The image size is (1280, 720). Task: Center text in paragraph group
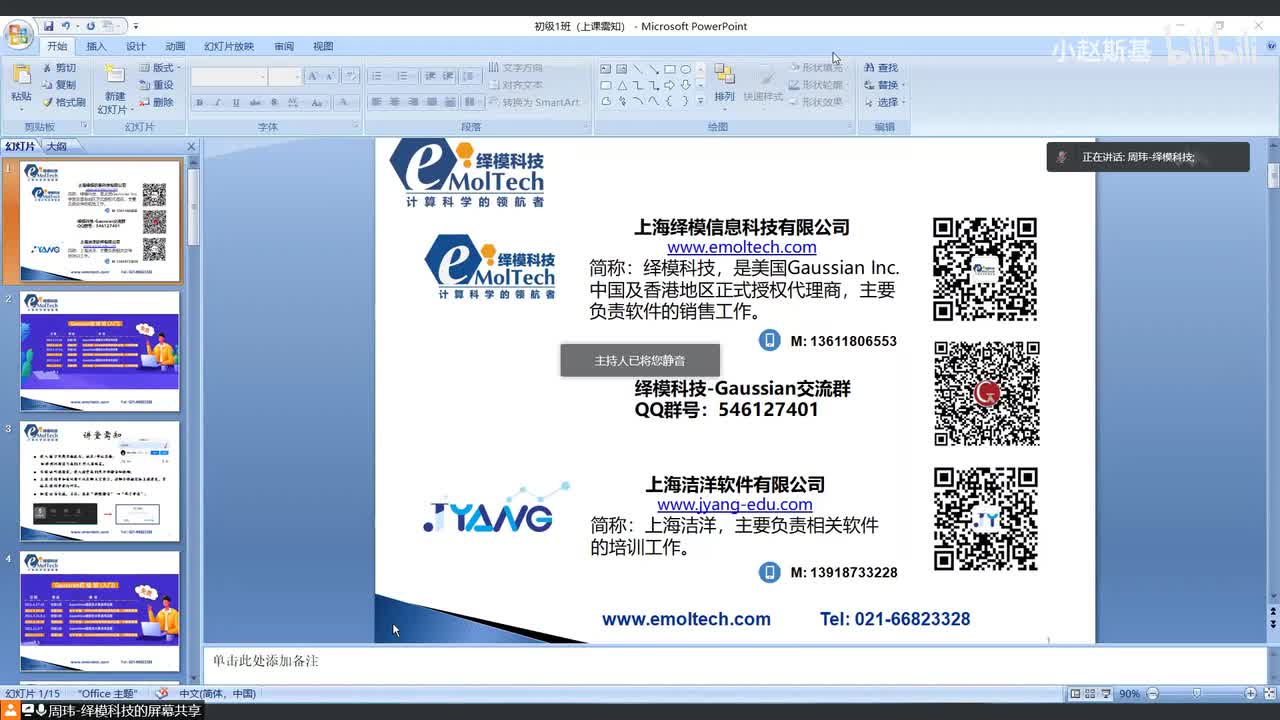pos(395,102)
